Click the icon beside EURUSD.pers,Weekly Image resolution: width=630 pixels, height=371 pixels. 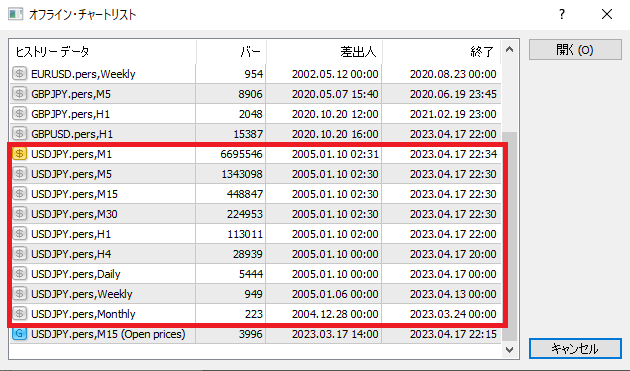(x=19, y=74)
